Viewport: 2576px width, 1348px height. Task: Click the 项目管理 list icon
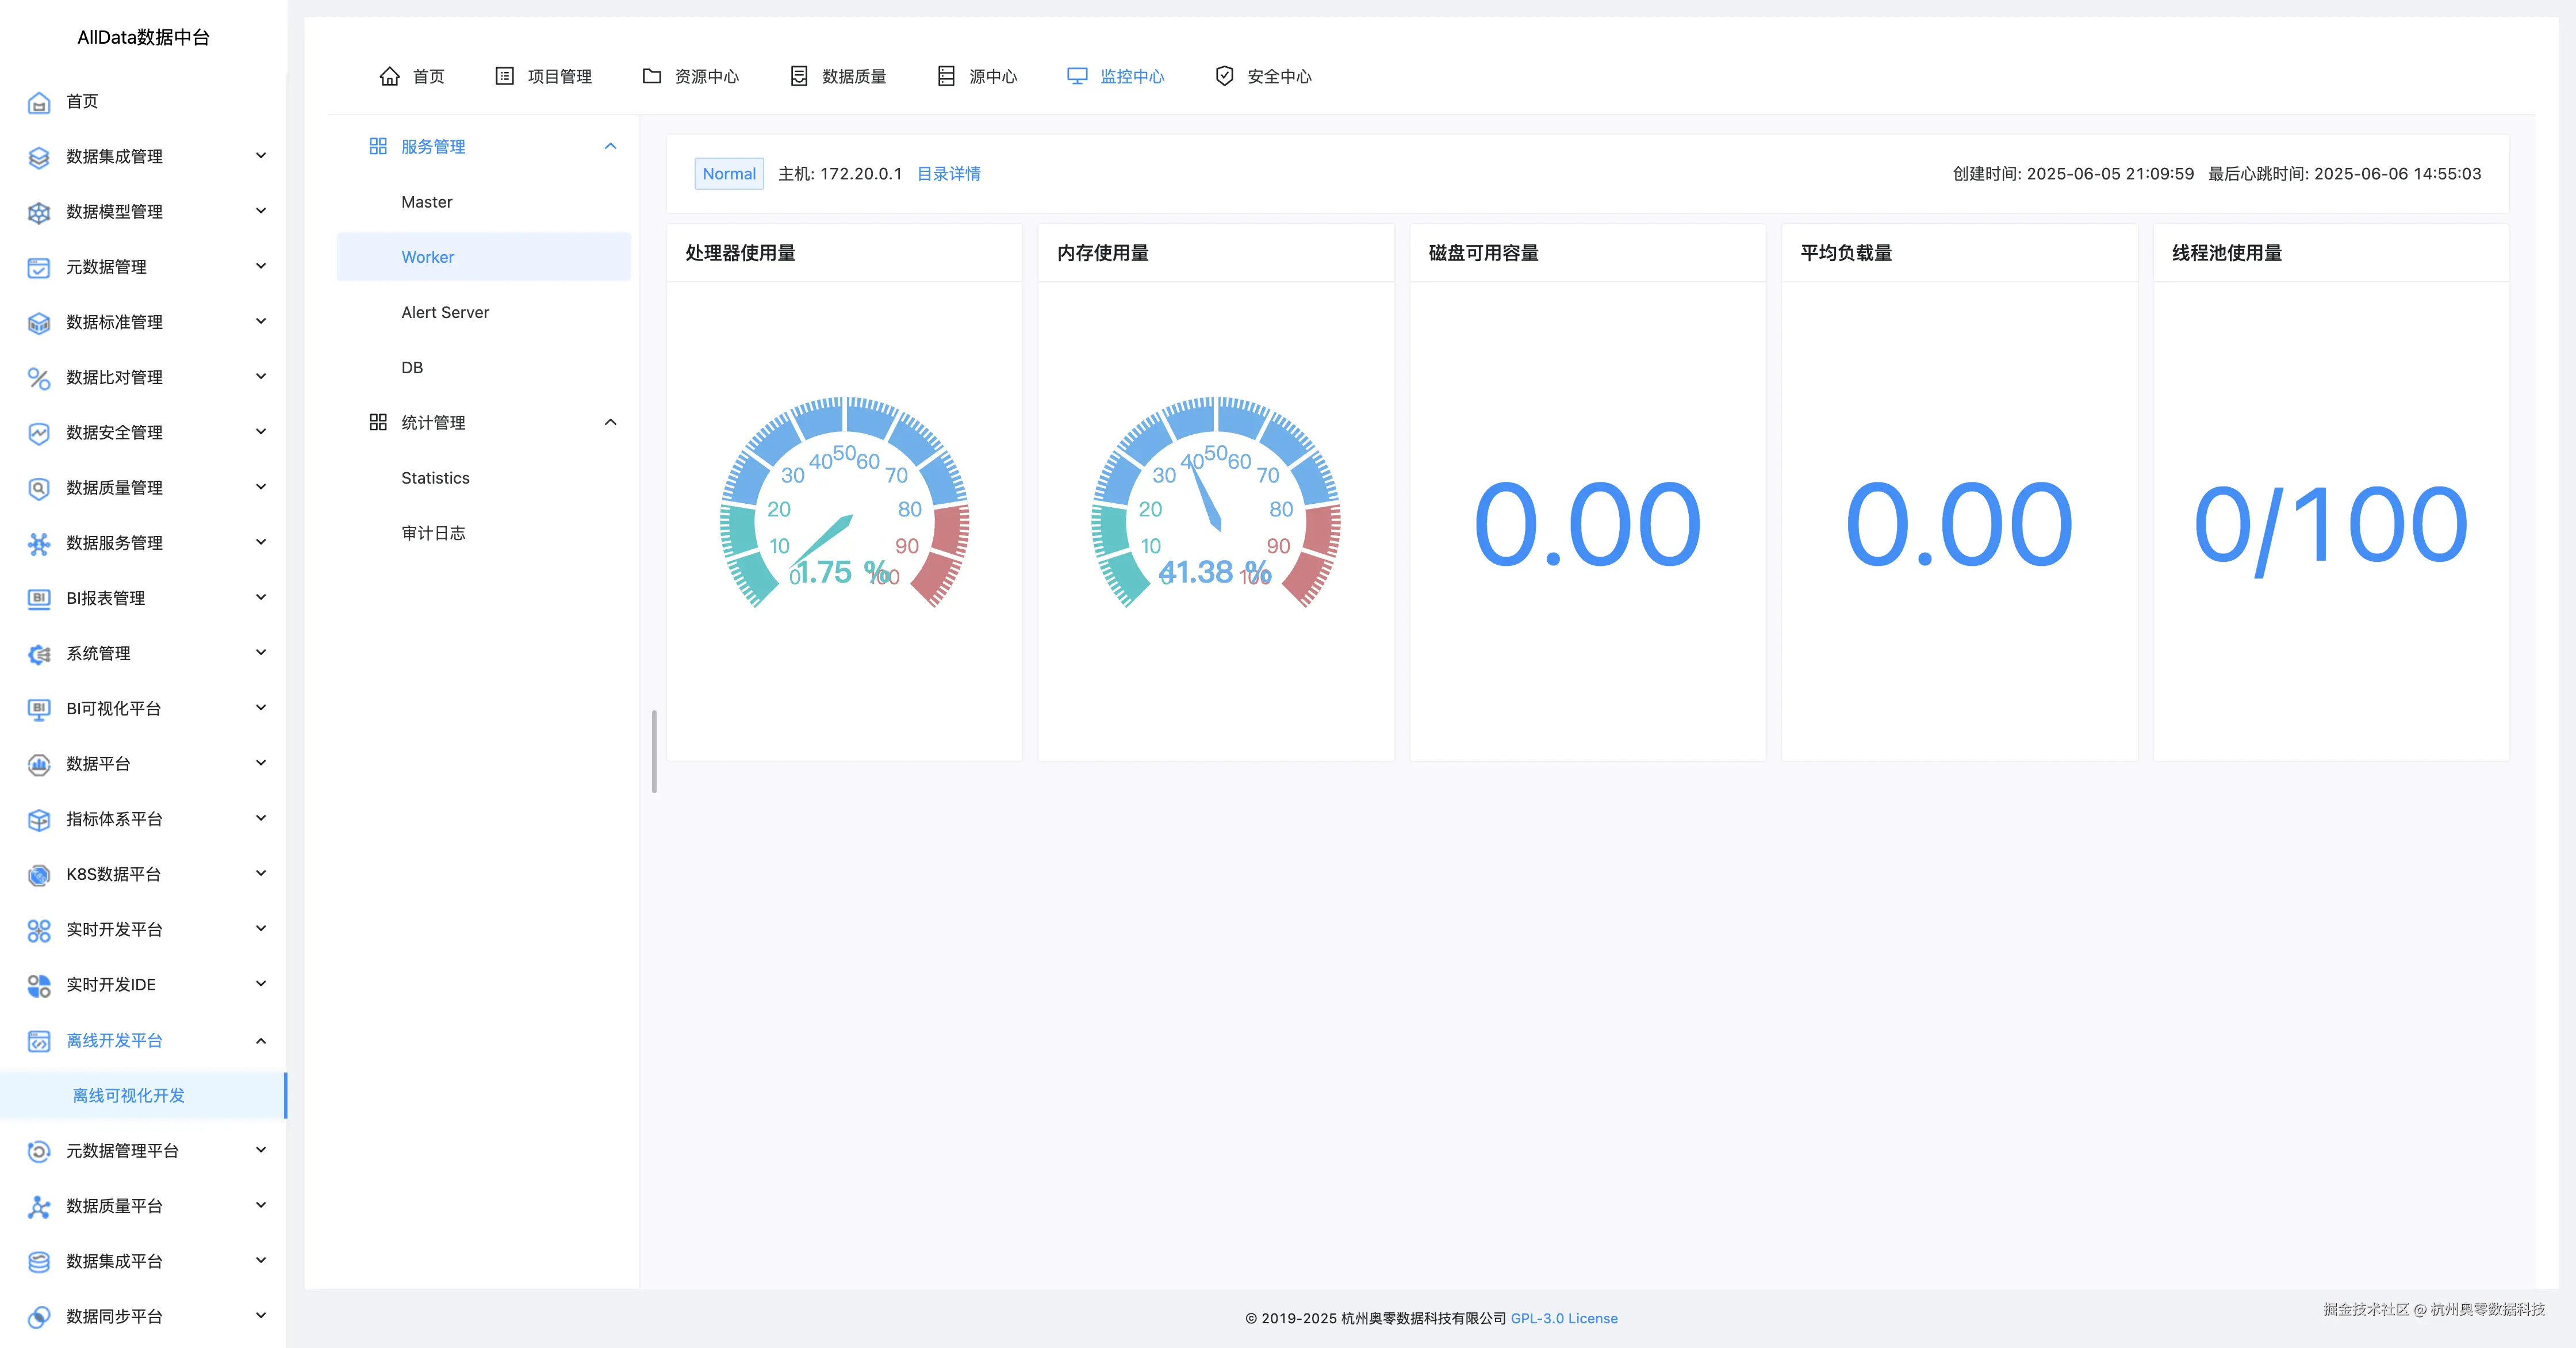504,76
